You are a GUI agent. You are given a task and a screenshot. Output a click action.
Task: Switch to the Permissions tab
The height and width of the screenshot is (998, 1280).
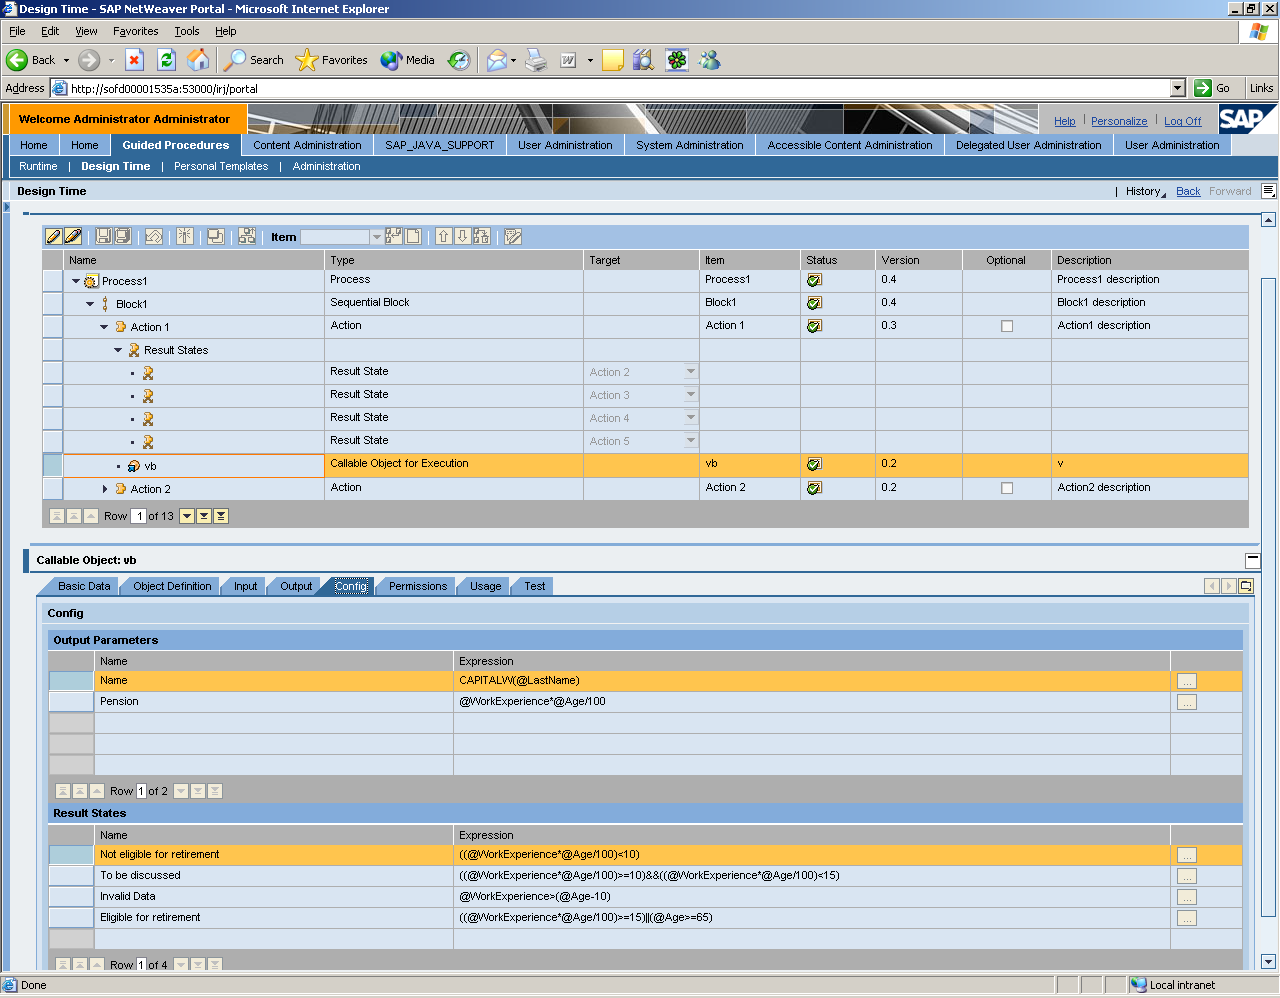[417, 586]
